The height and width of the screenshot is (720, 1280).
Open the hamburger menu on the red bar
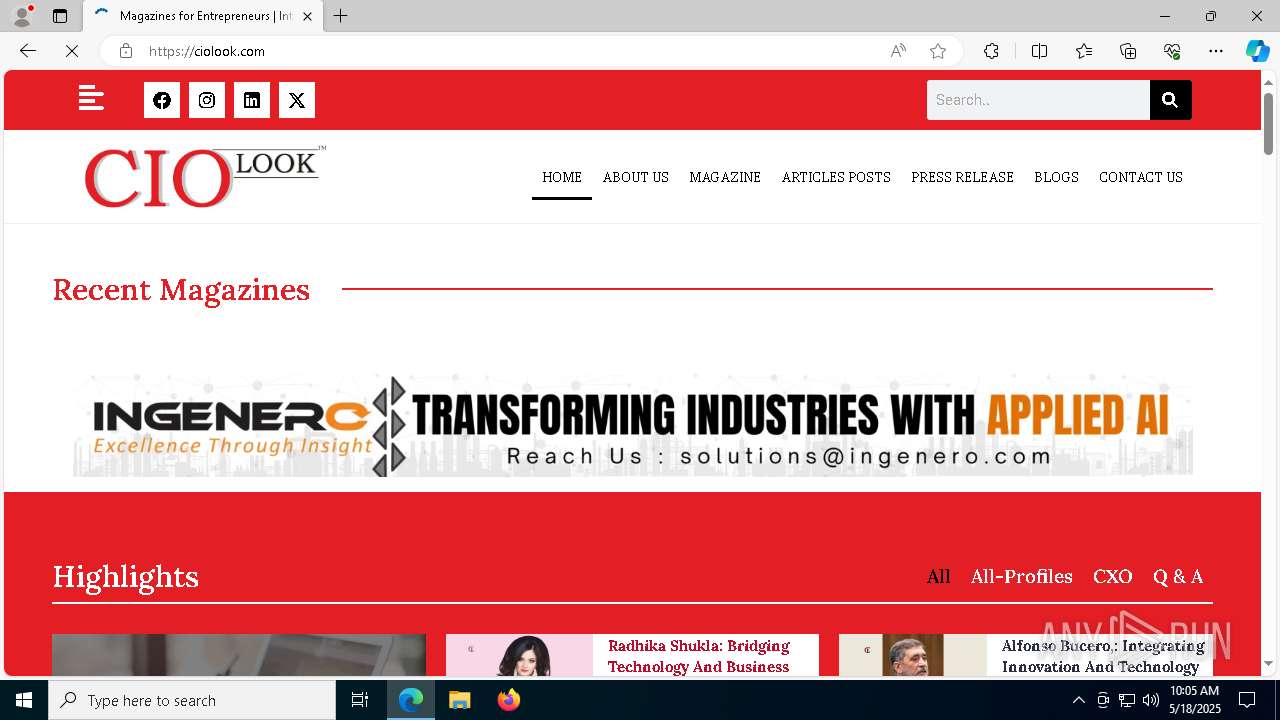click(x=91, y=98)
